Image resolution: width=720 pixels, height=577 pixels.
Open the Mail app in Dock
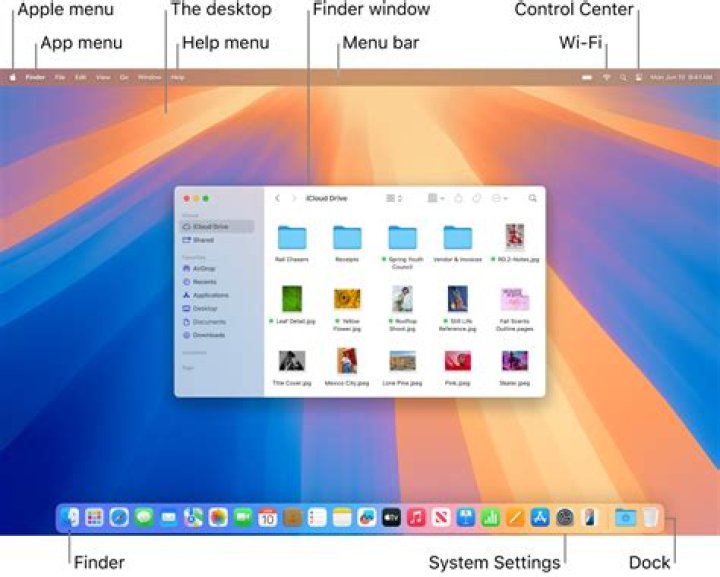[x=169, y=518]
